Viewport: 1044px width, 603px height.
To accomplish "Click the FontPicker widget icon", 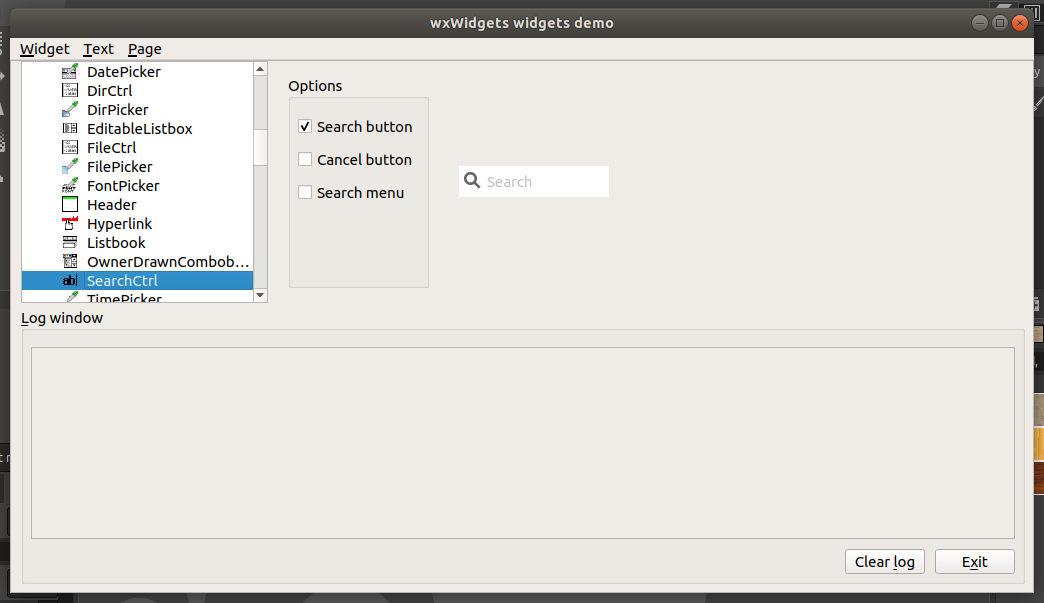I will click(68, 185).
